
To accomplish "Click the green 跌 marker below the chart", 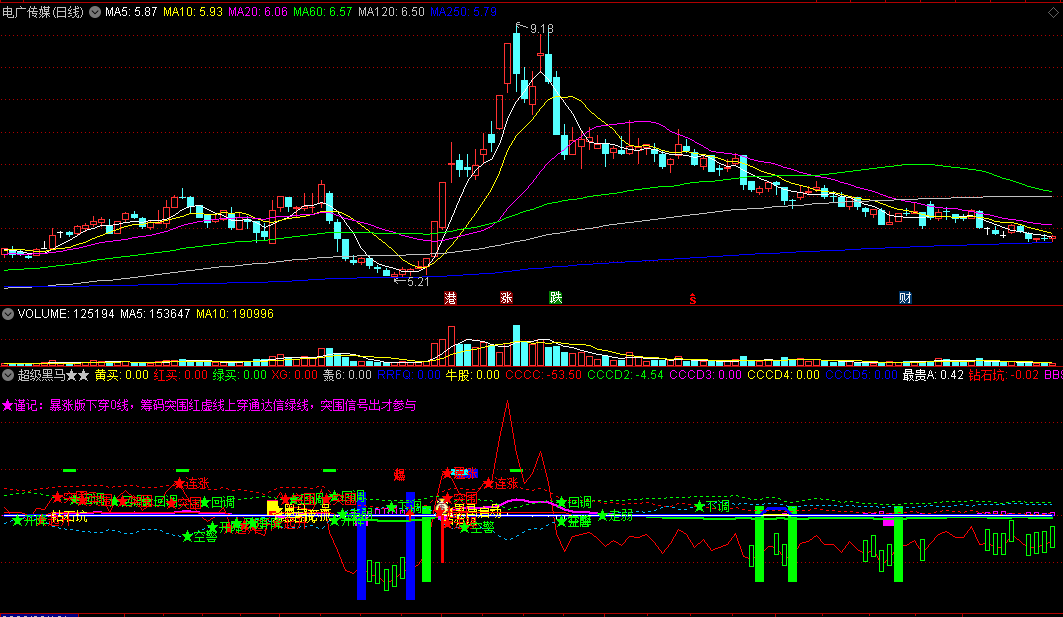I will [x=556, y=298].
